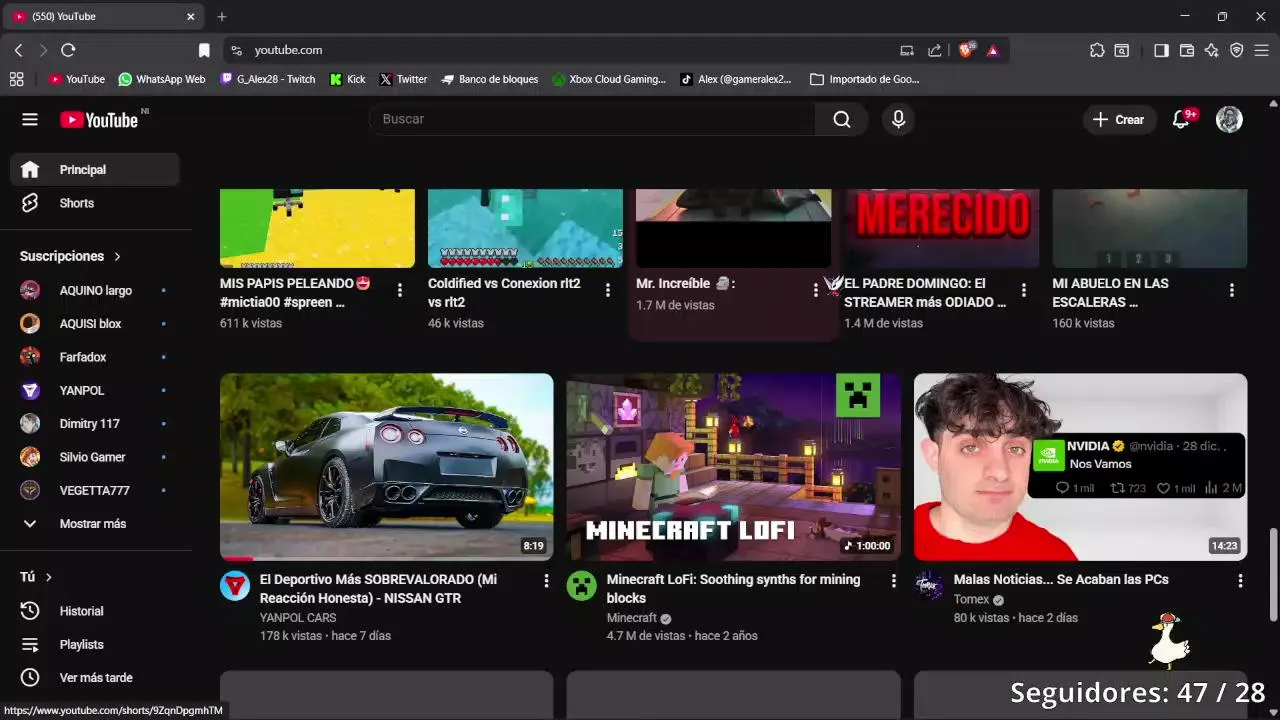Reload the page with the browser refresh button
The image size is (1280, 720).
[x=68, y=50]
